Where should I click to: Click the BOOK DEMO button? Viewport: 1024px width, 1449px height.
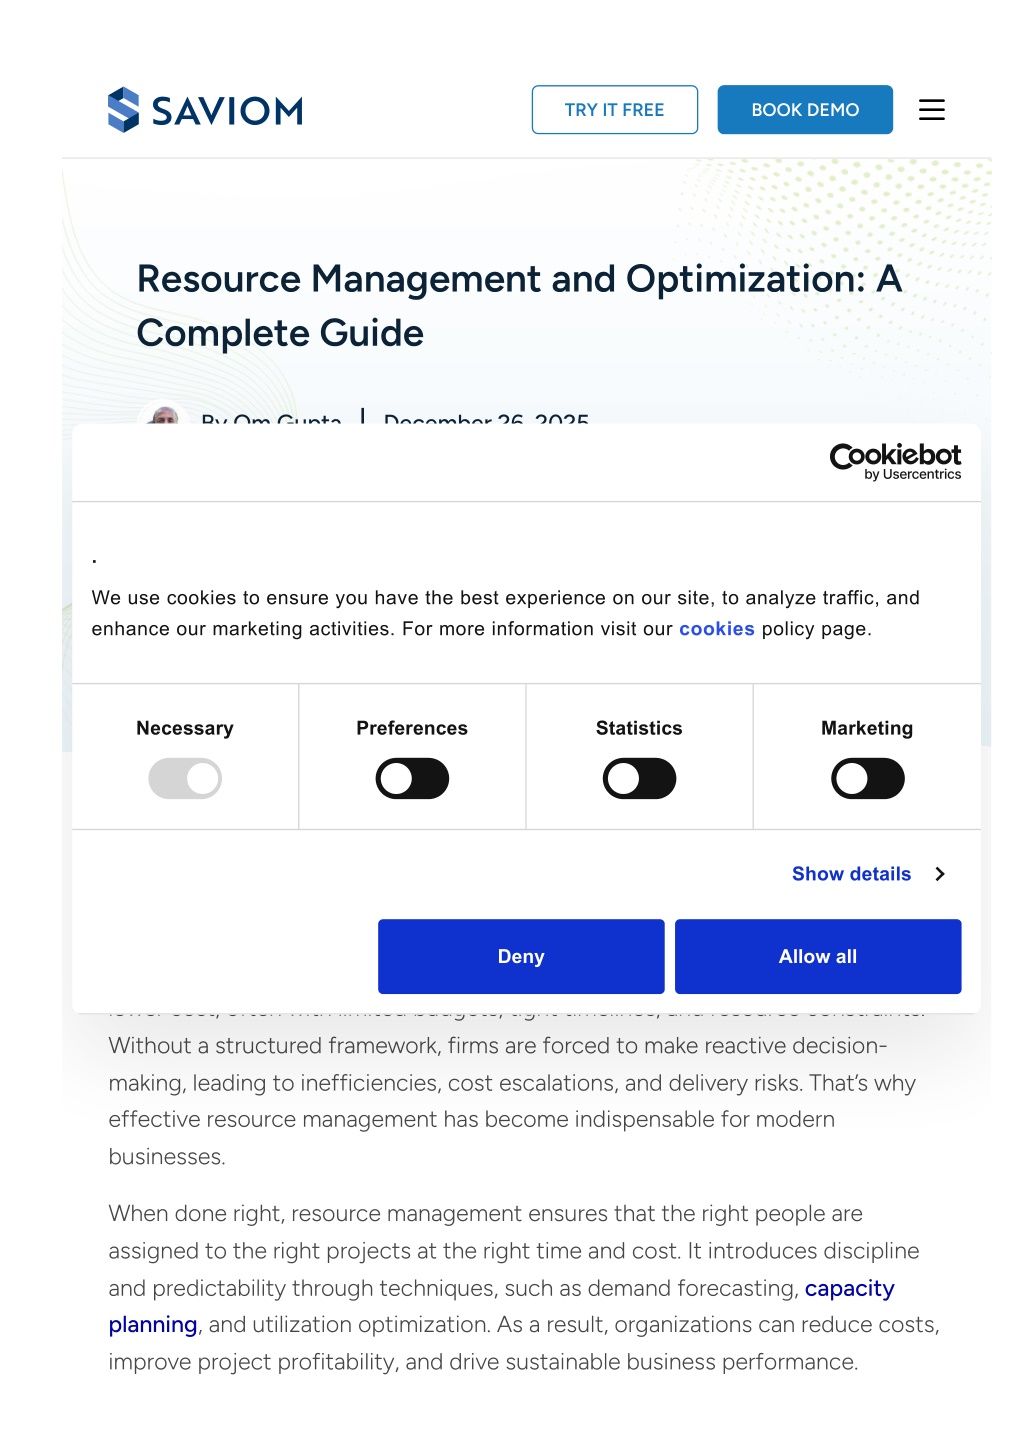click(805, 110)
